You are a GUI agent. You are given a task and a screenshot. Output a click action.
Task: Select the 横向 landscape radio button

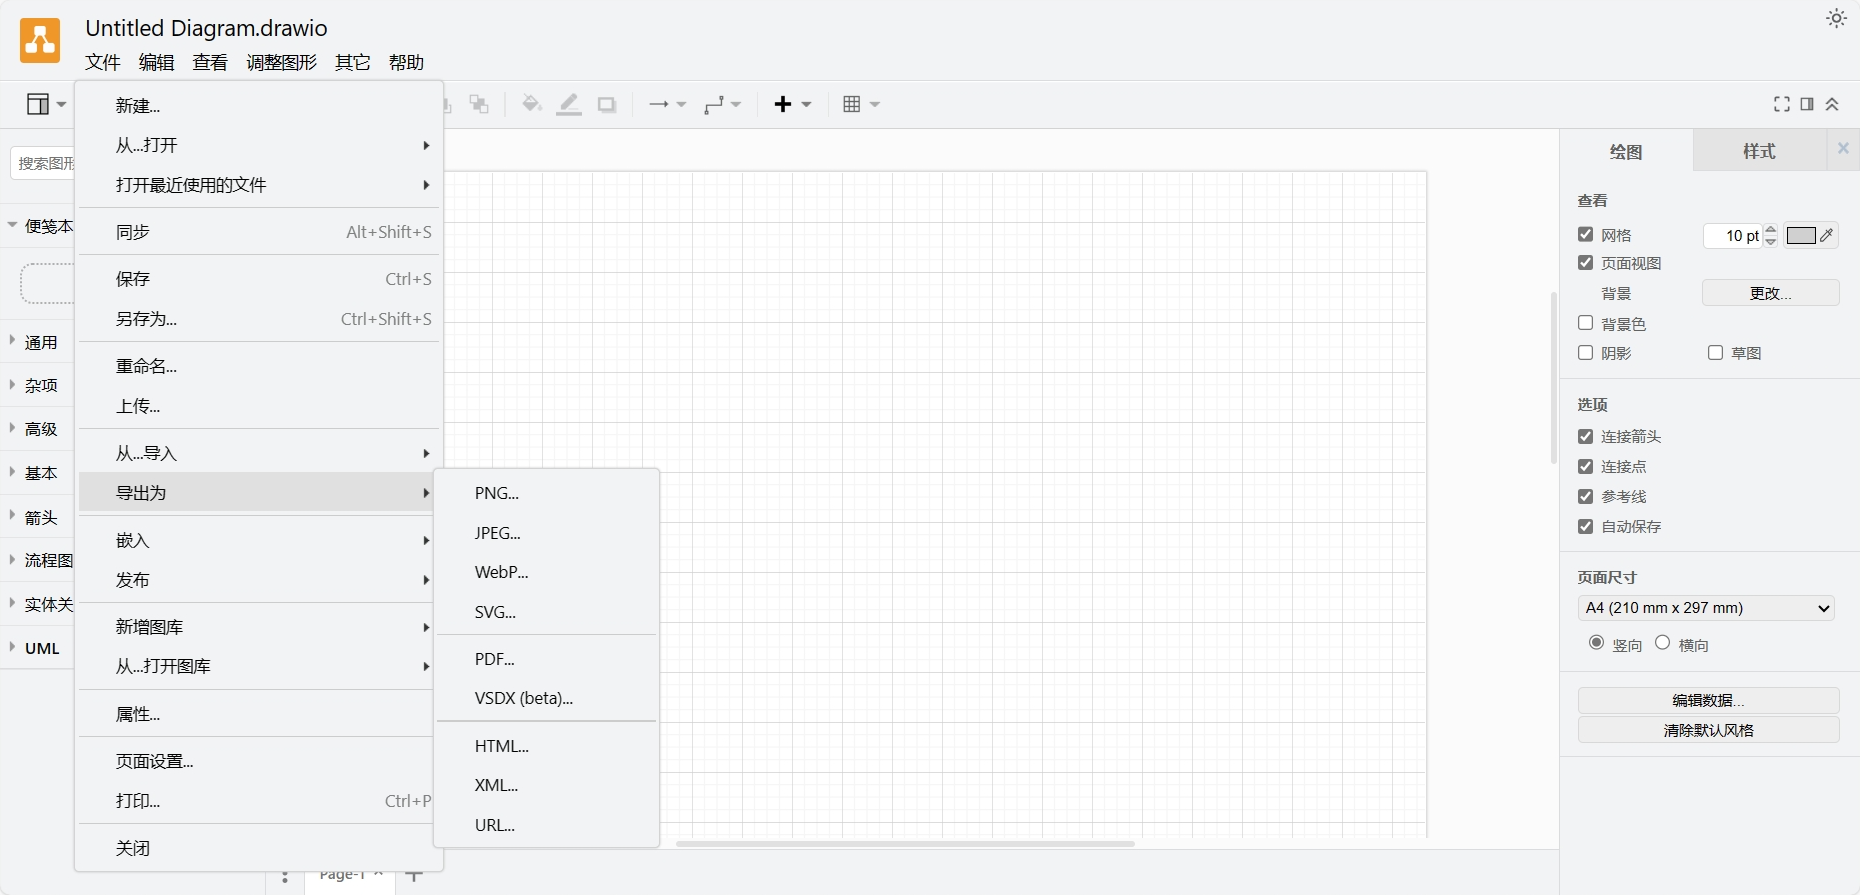point(1662,643)
